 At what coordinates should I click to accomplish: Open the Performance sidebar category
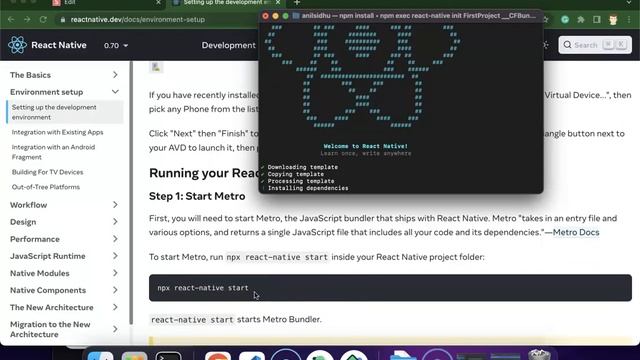(35, 239)
